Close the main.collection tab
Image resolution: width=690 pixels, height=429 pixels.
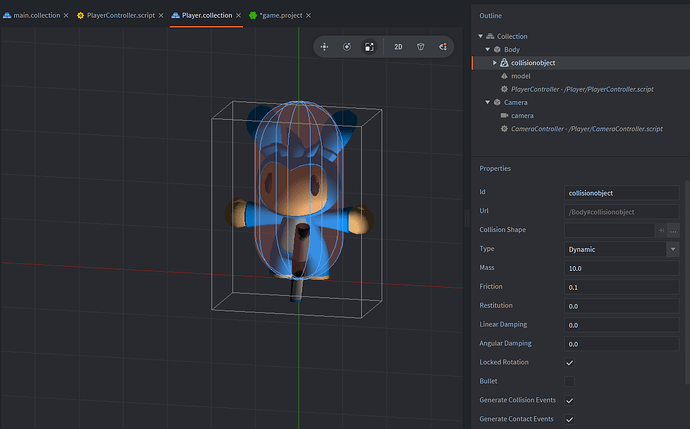pyautogui.click(x=66, y=15)
